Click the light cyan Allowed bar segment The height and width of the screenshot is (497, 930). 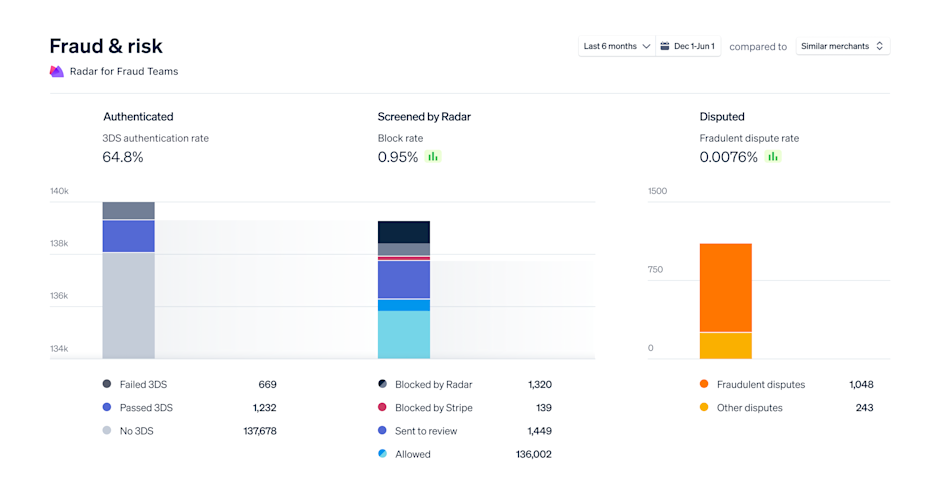click(x=403, y=334)
